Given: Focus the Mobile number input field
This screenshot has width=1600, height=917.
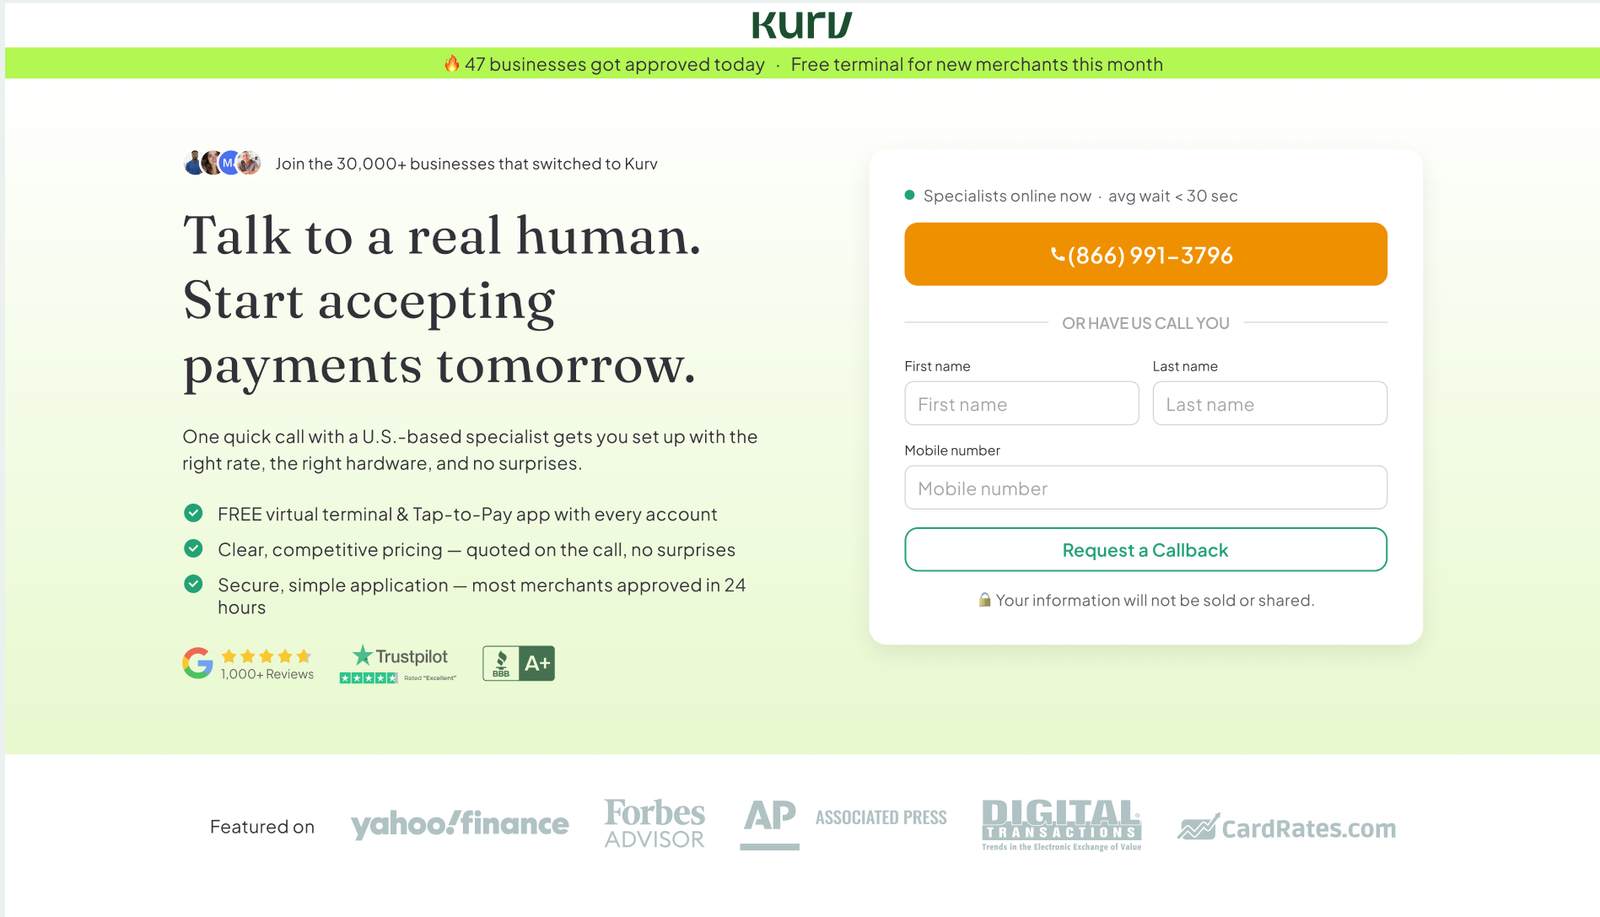Looking at the screenshot, I should (1146, 488).
